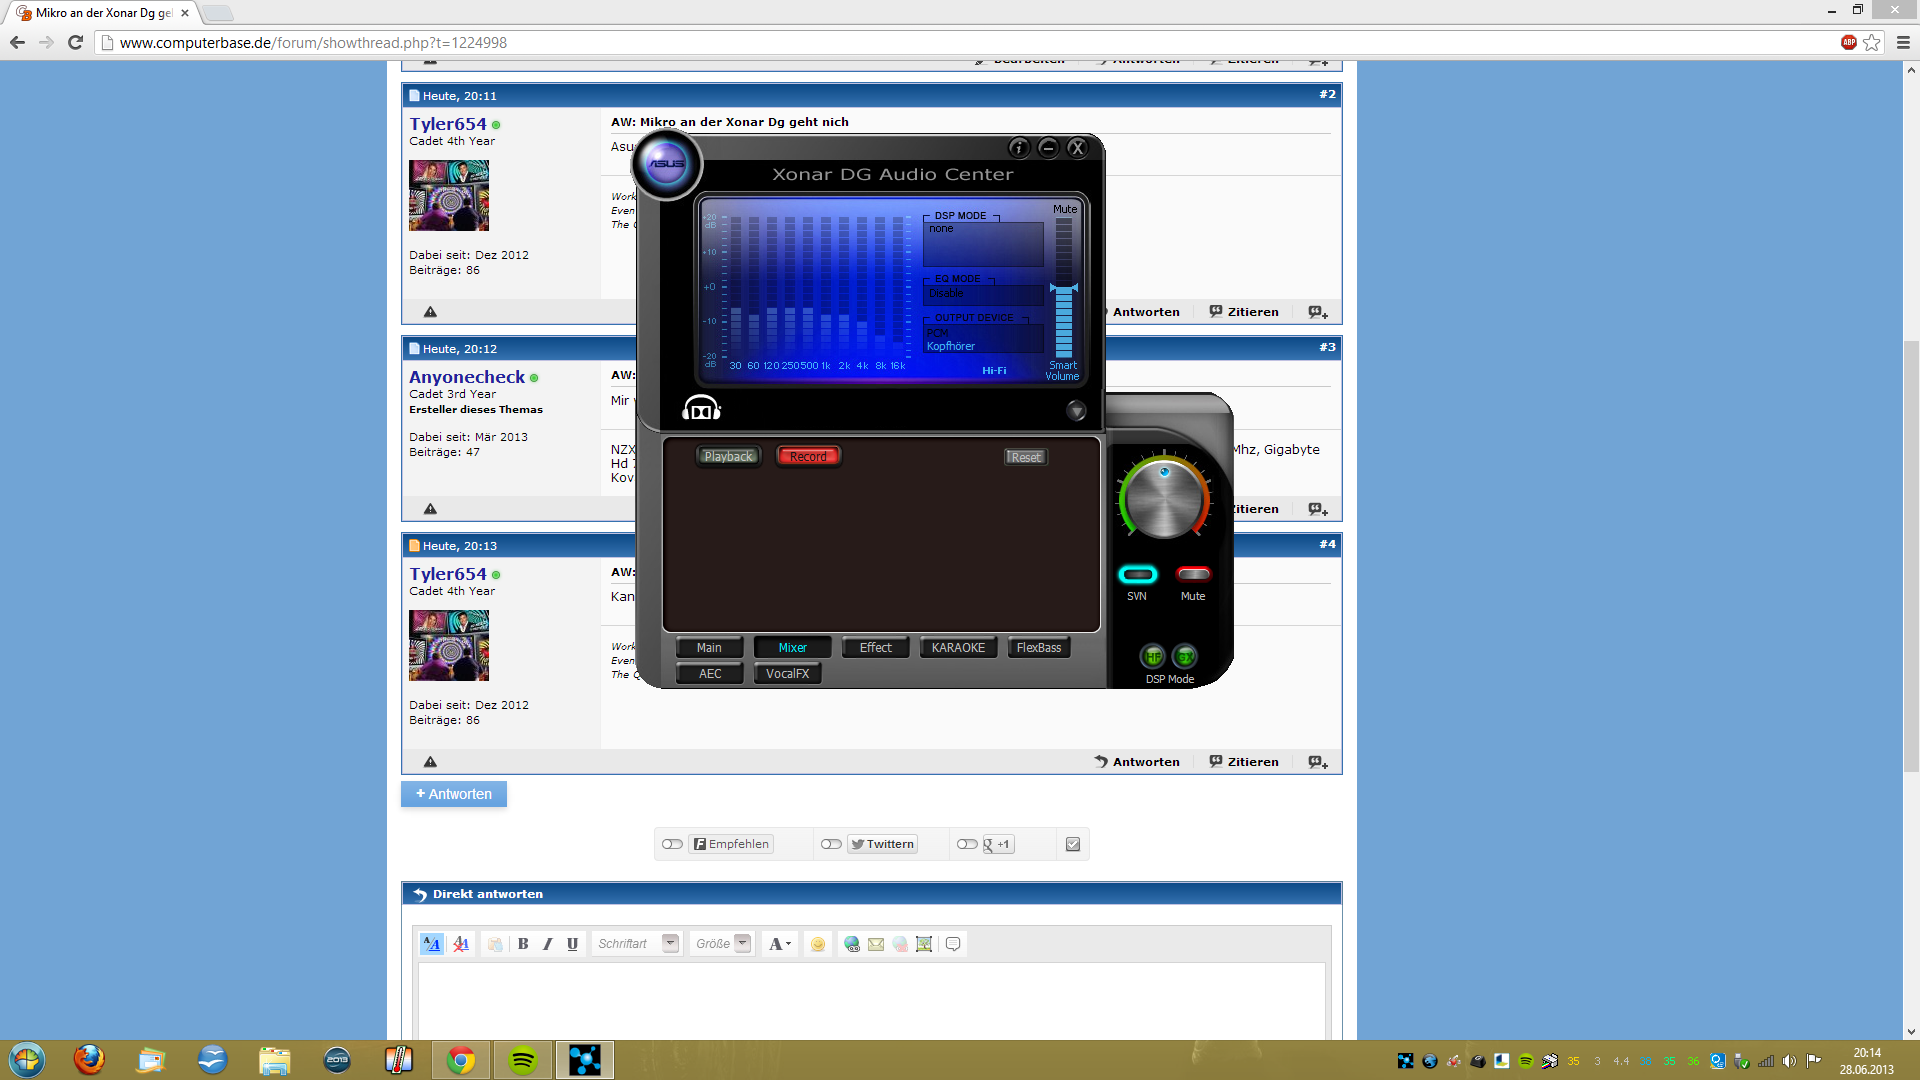
Task: Click the insert image icon in editor
Action: pos(924,944)
